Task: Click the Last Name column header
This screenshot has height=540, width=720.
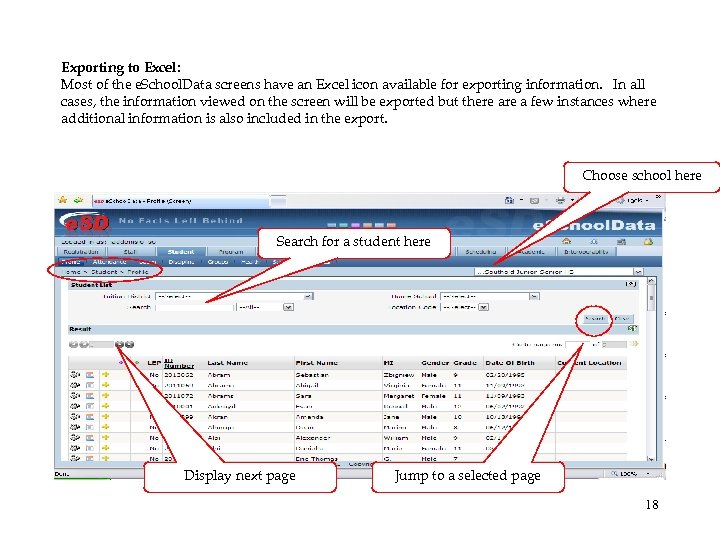Action: 227,363
